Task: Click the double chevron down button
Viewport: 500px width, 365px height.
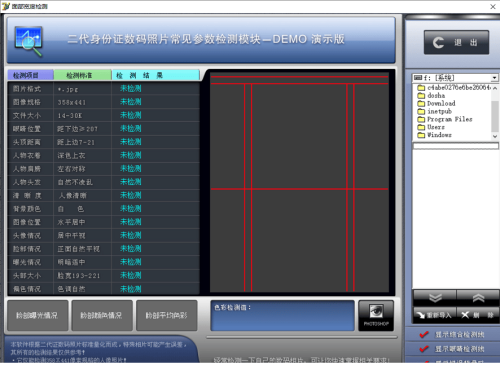Action: (435, 298)
